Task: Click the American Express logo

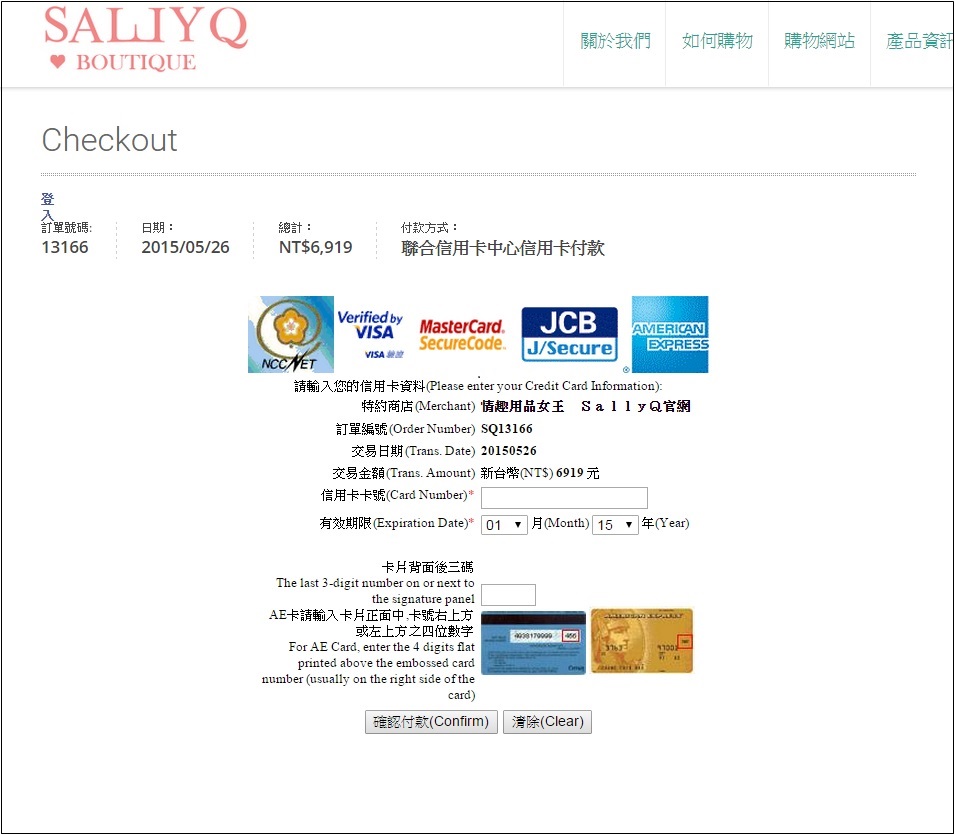Action: [x=670, y=334]
